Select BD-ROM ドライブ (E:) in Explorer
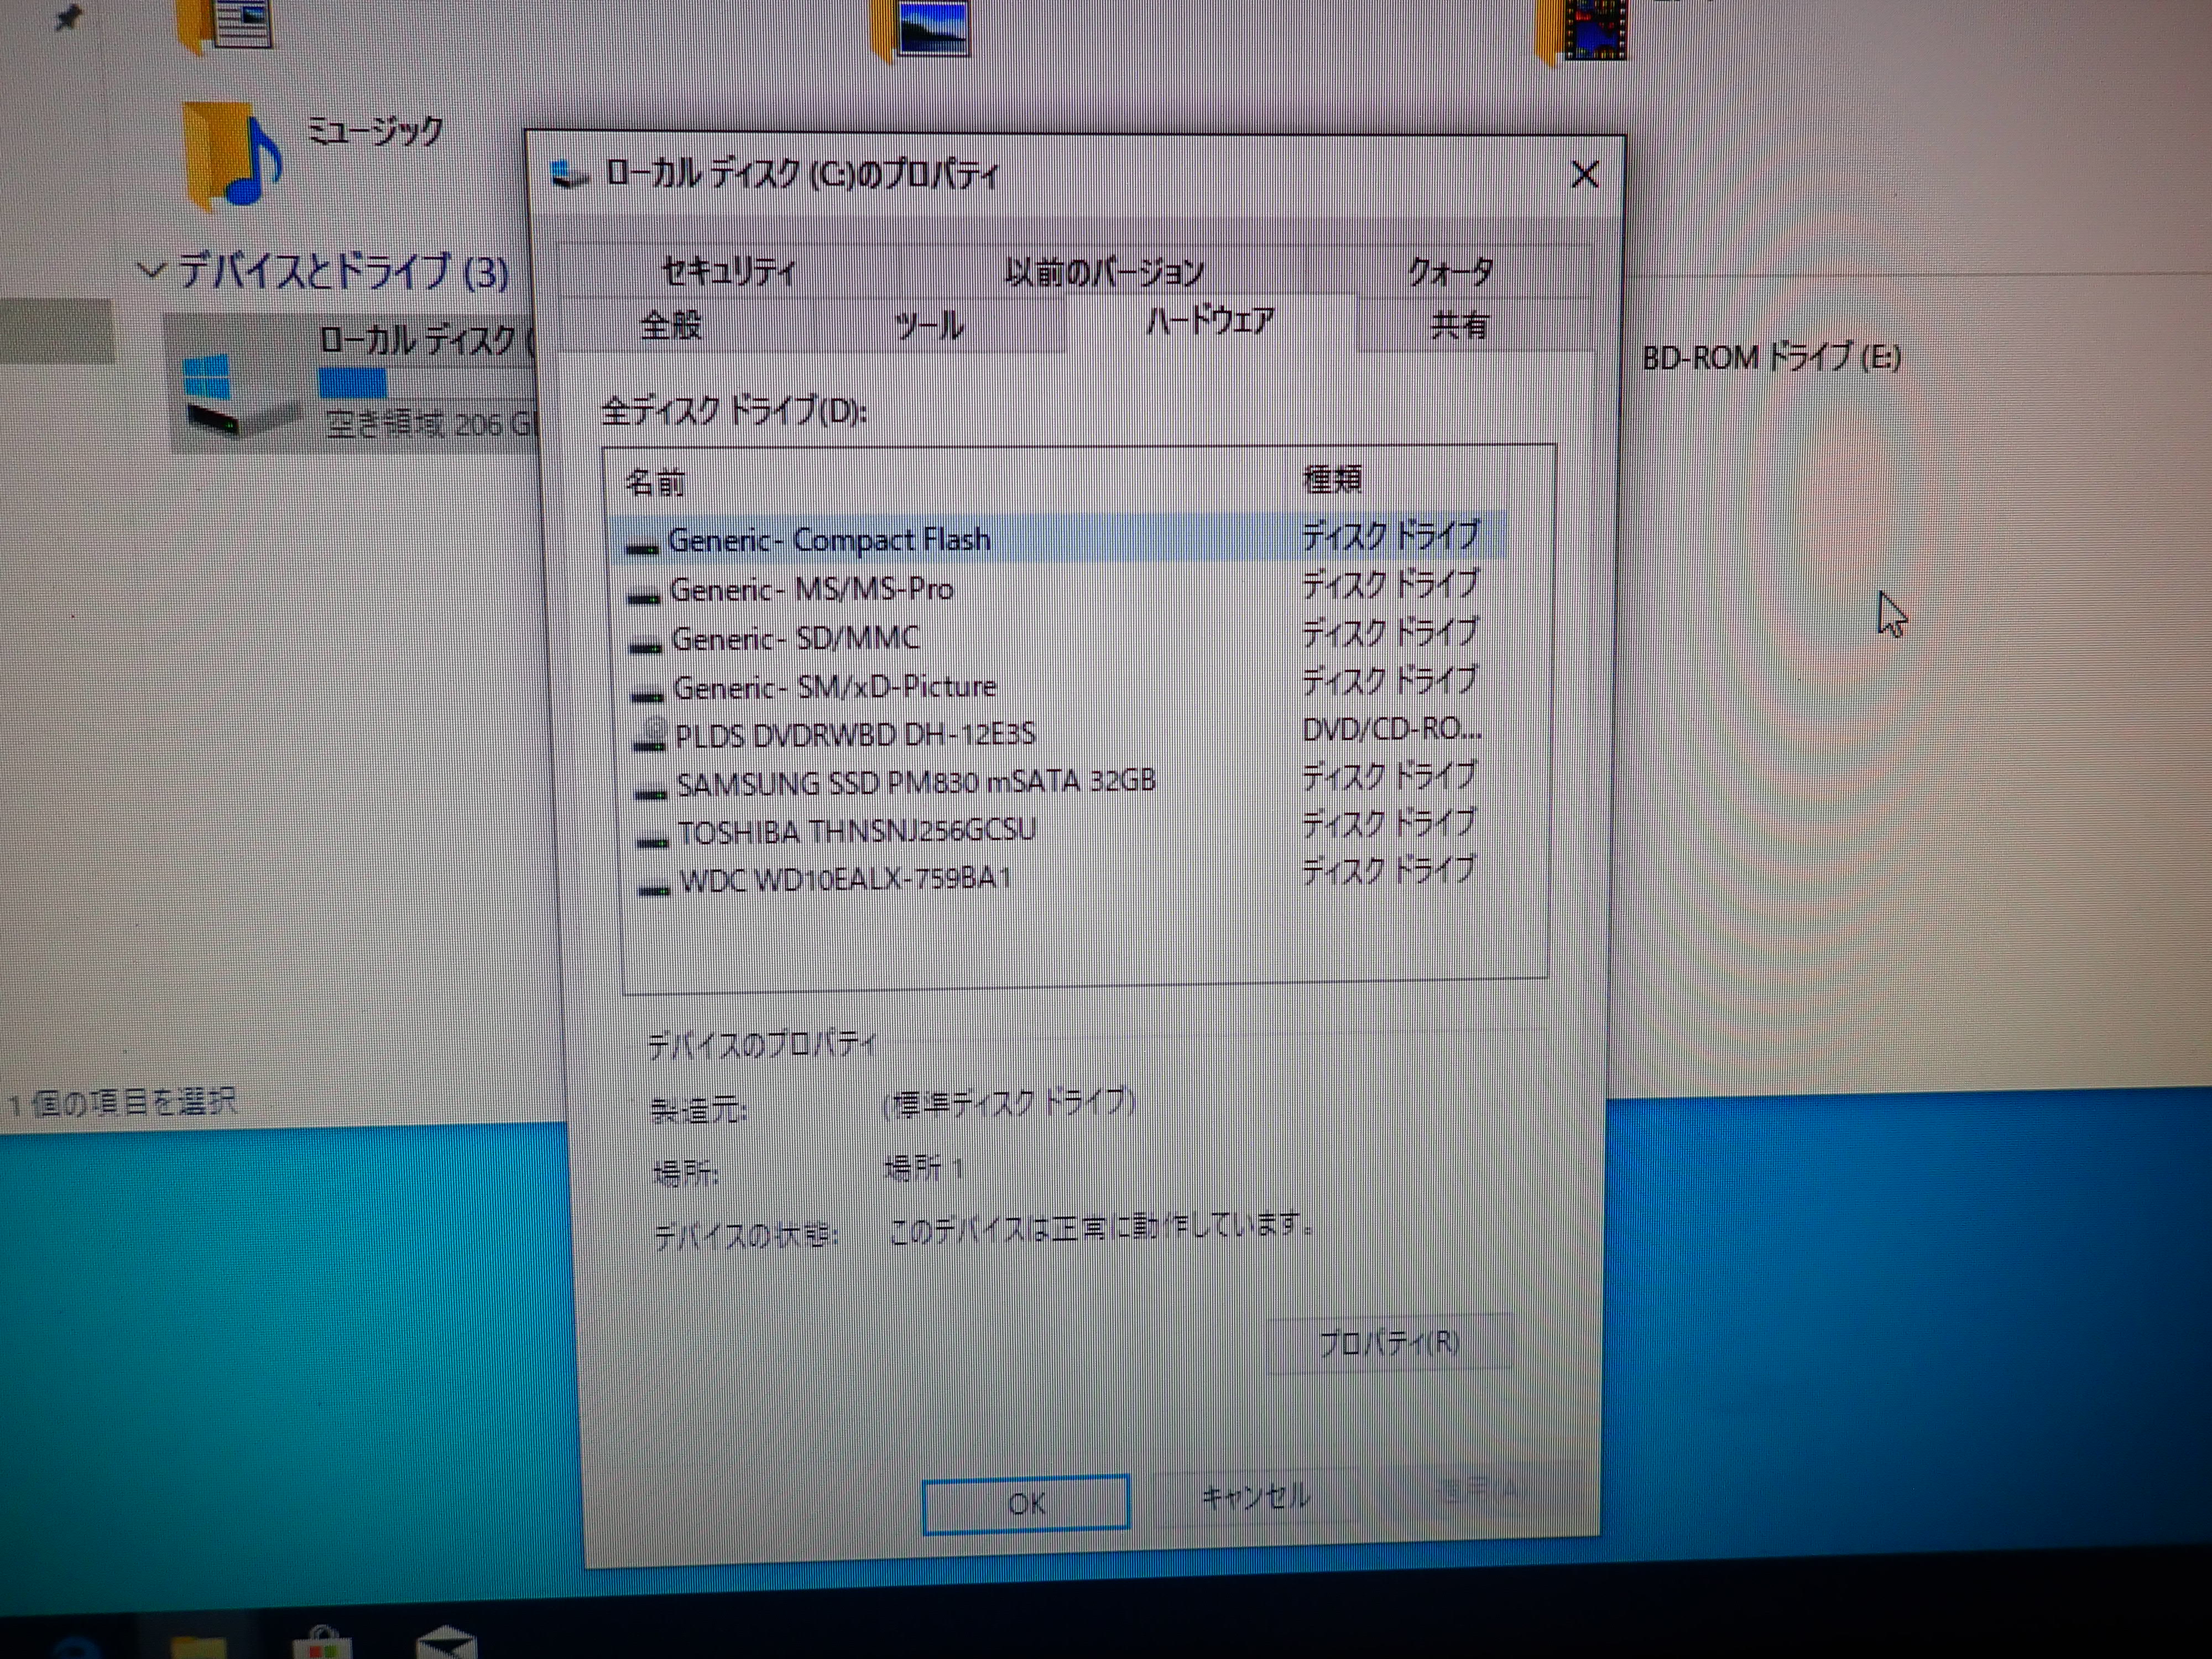 point(1771,357)
